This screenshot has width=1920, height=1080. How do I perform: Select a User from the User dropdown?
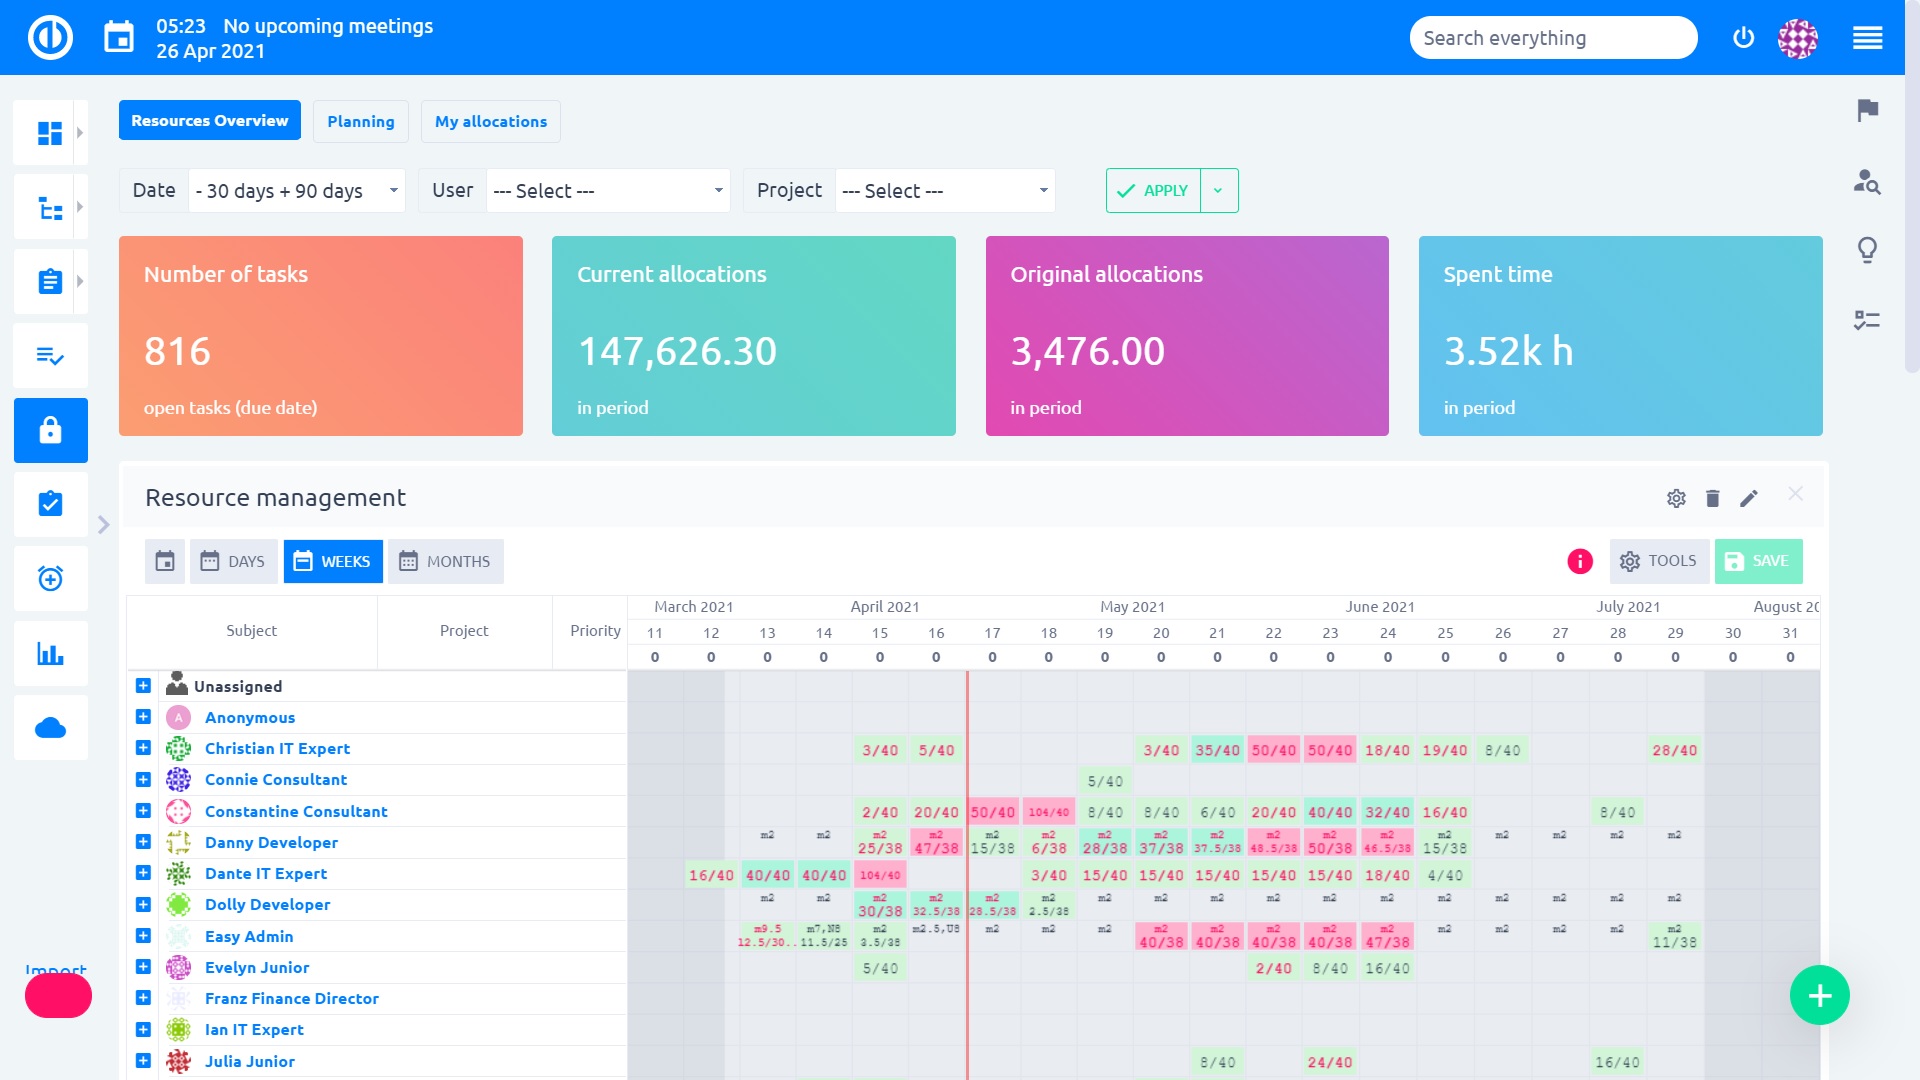[x=605, y=190]
